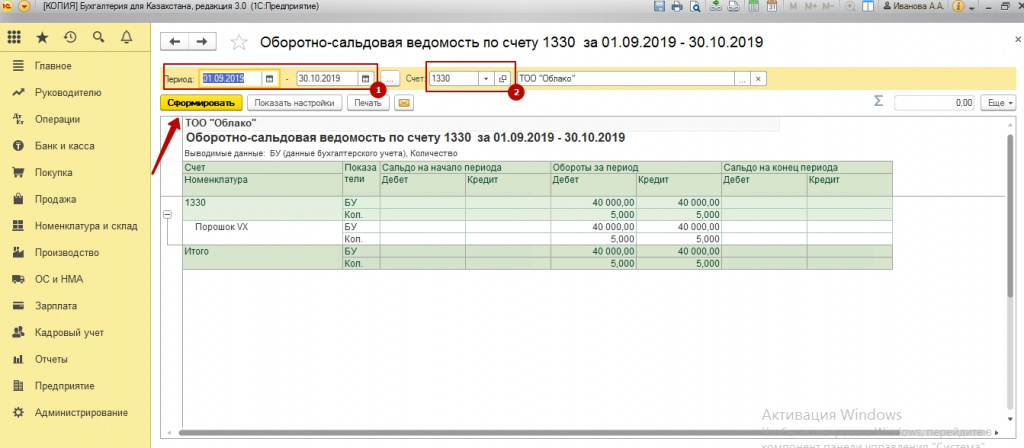Open calendar picker for the start date
The image size is (1024, 448).
click(269, 78)
